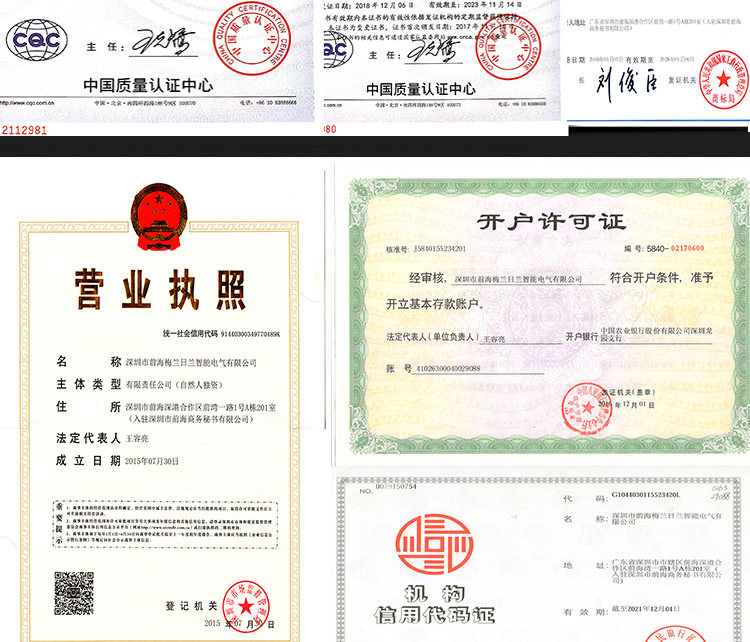Click NO. 0079150754 on the credit code certificate
The width and height of the screenshot is (750, 642).
[388, 487]
